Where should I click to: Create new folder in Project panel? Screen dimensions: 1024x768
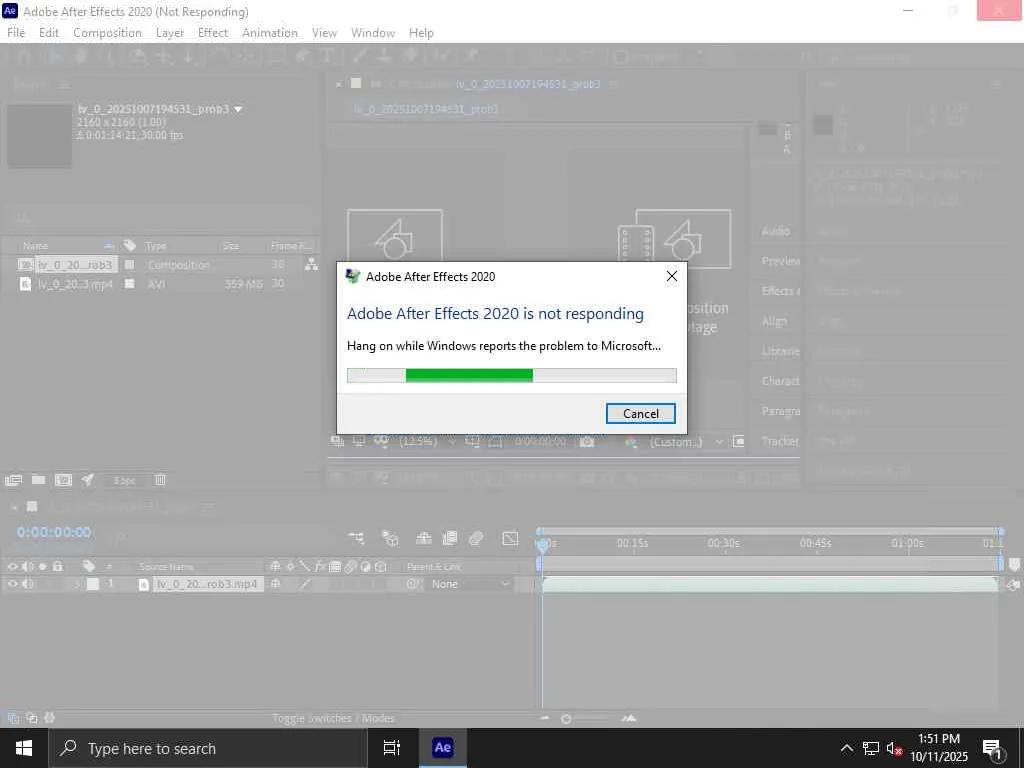click(x=39, y=480)
